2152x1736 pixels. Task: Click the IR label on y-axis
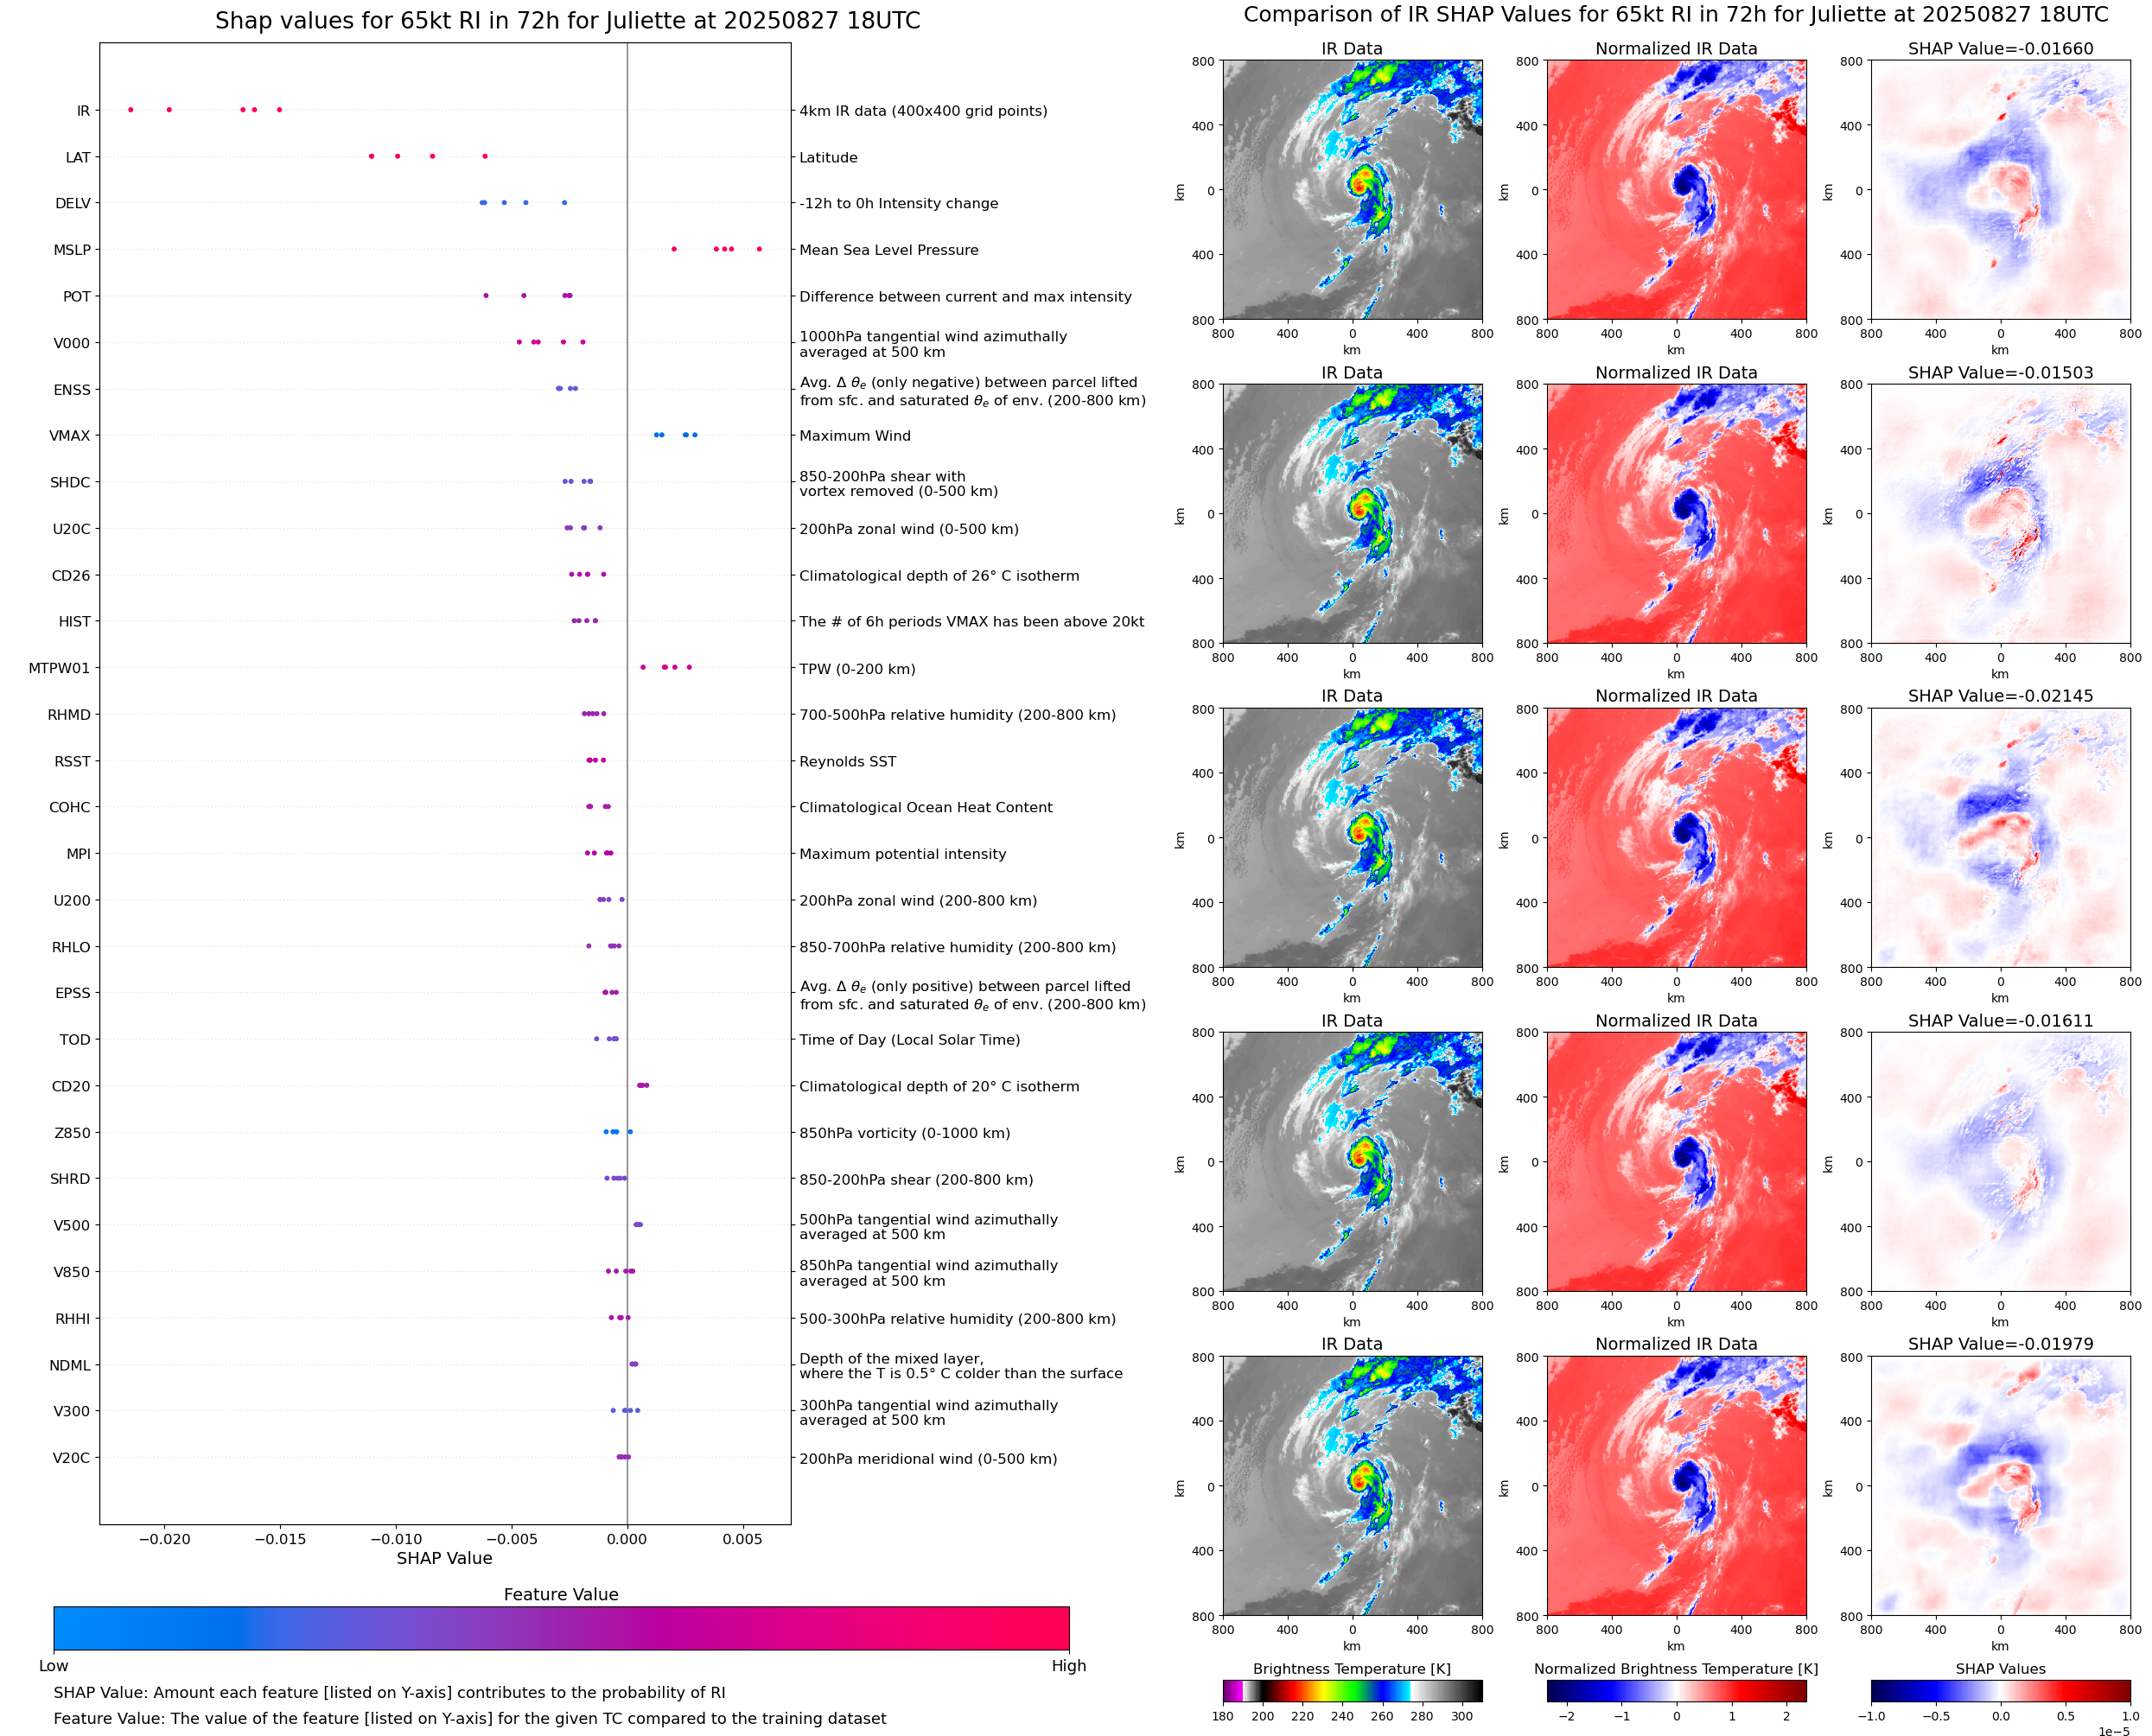click(83, 111)
